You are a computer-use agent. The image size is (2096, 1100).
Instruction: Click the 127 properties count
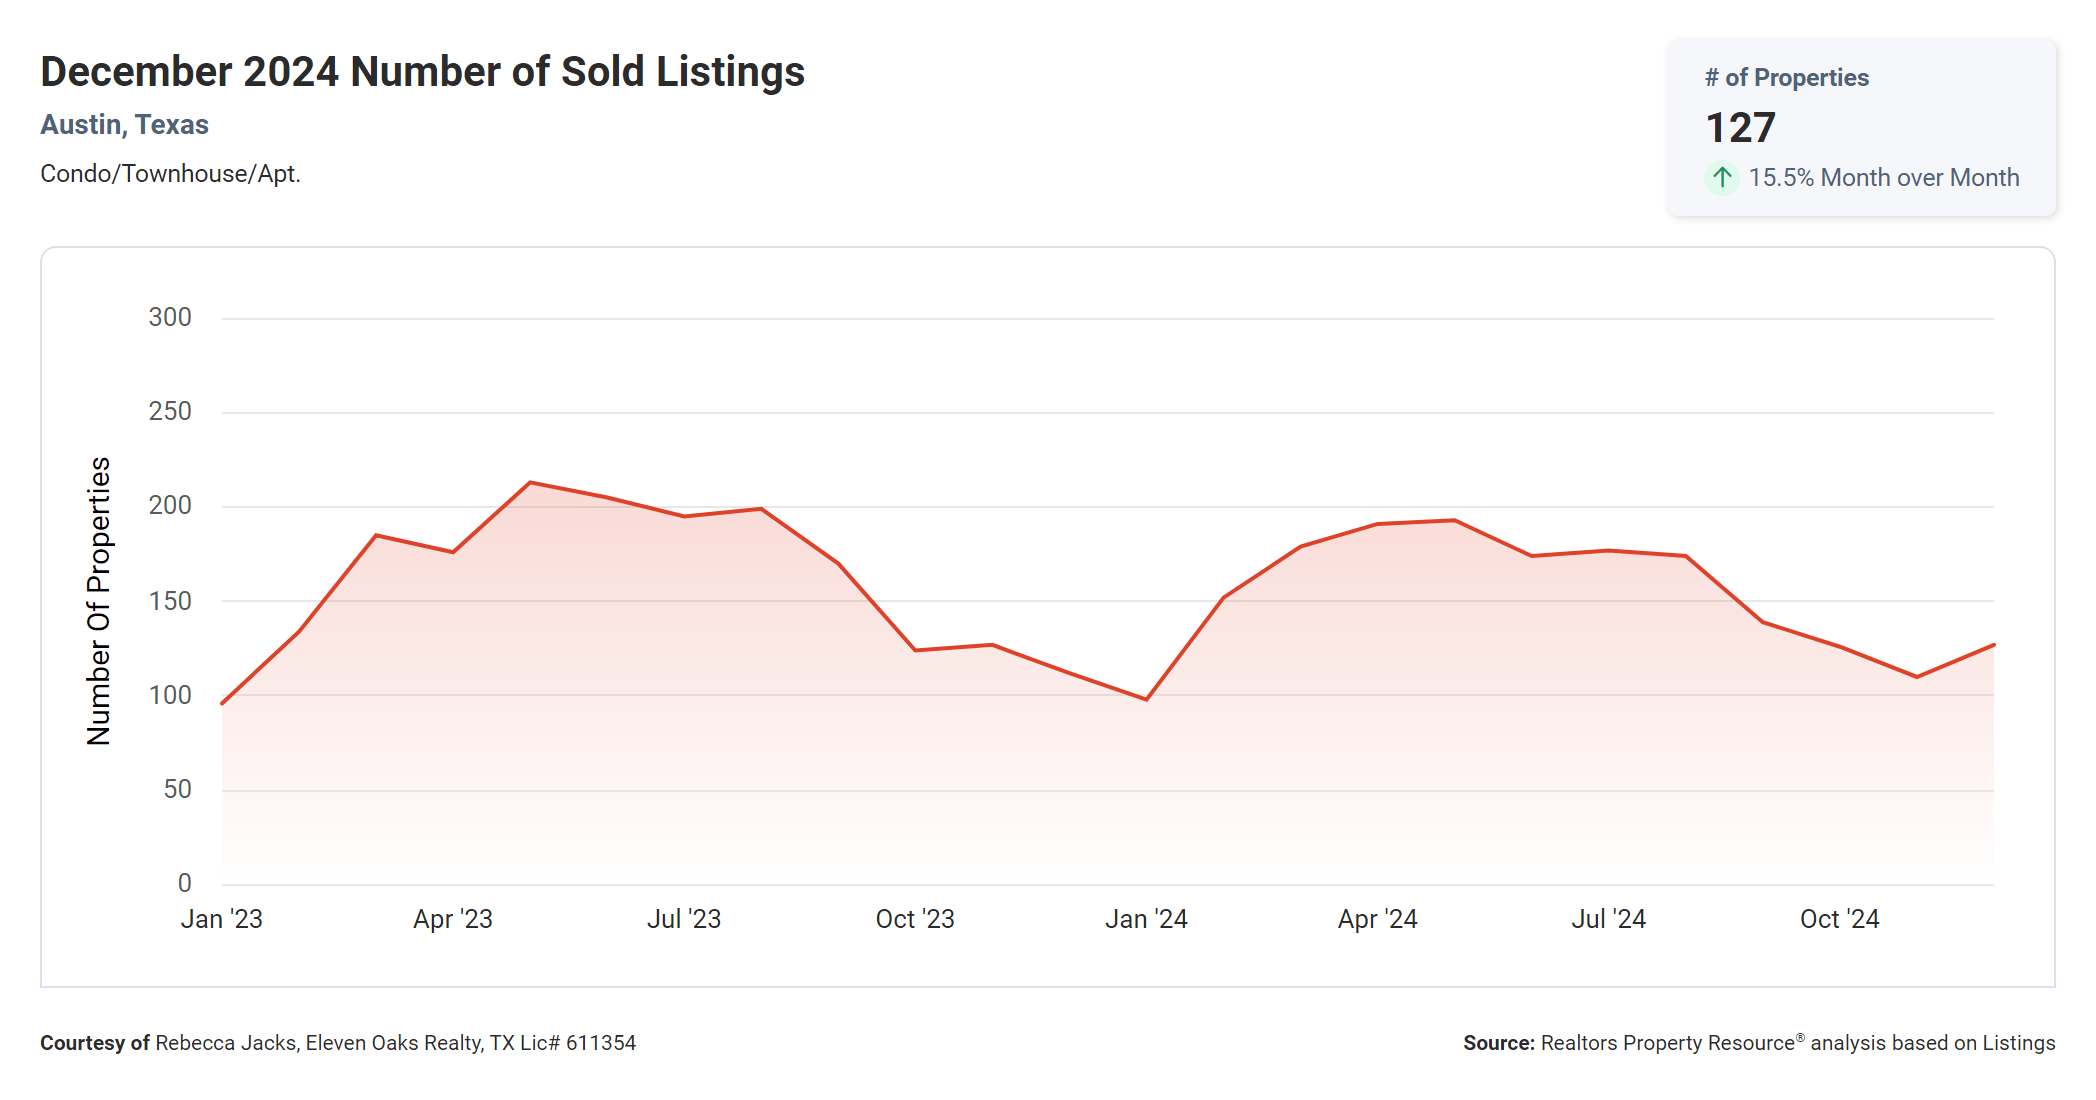click(1740, 128)
